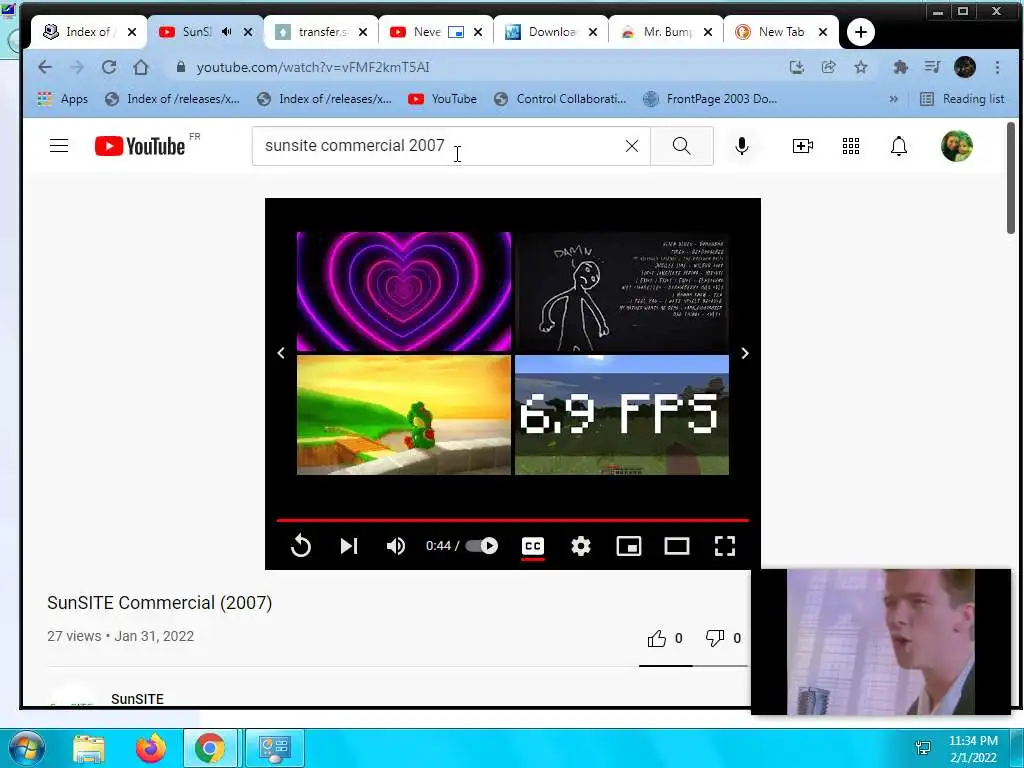Skip to the next video
The height and width of the screenshot is (768, 1024).
348,545
